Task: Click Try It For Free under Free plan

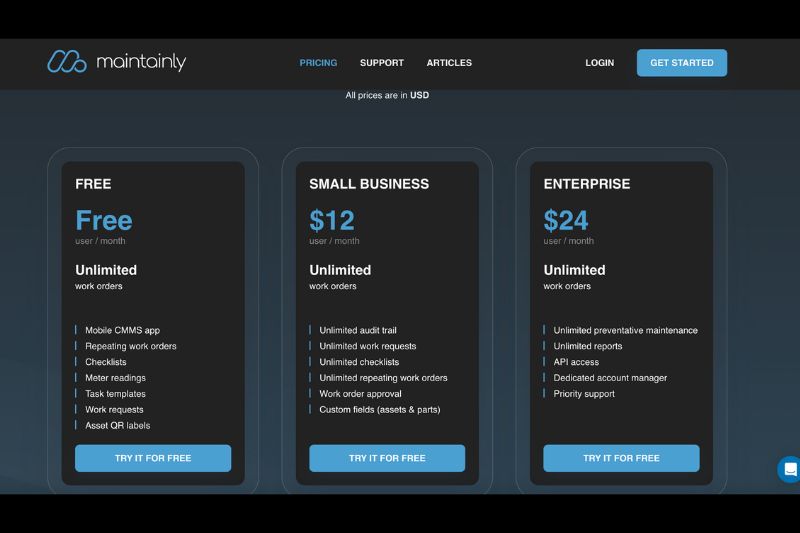Action: 153,458
